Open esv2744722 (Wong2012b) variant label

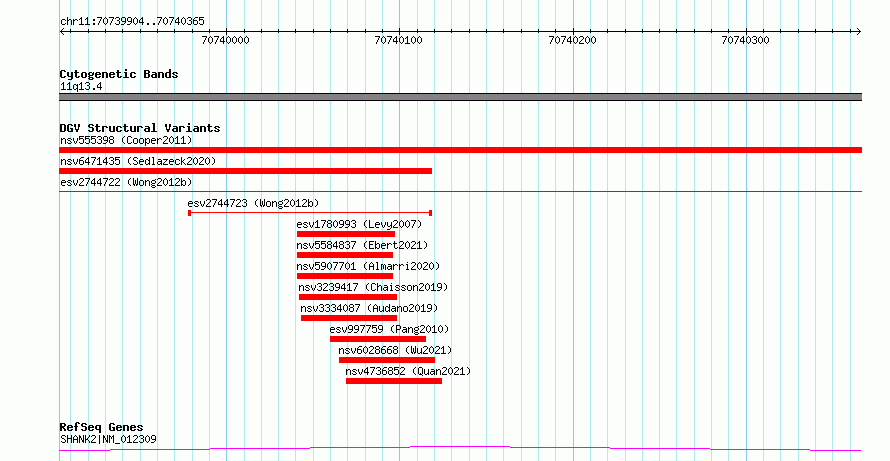tap(126, 182)
